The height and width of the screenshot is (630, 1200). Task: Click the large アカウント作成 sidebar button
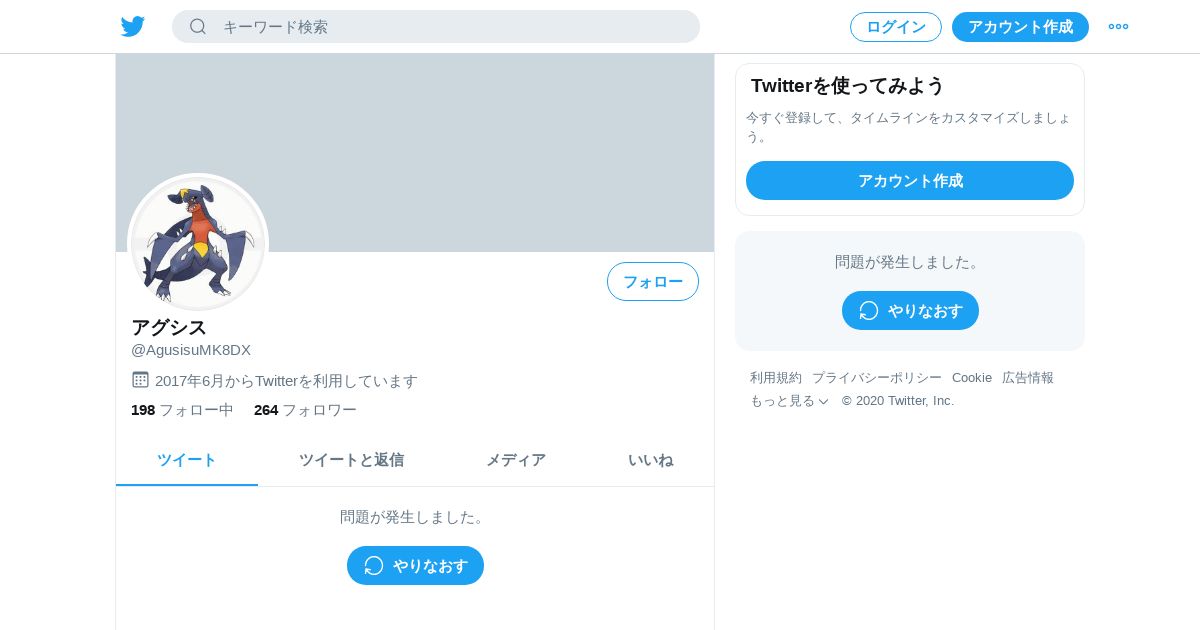click(910, 181)
